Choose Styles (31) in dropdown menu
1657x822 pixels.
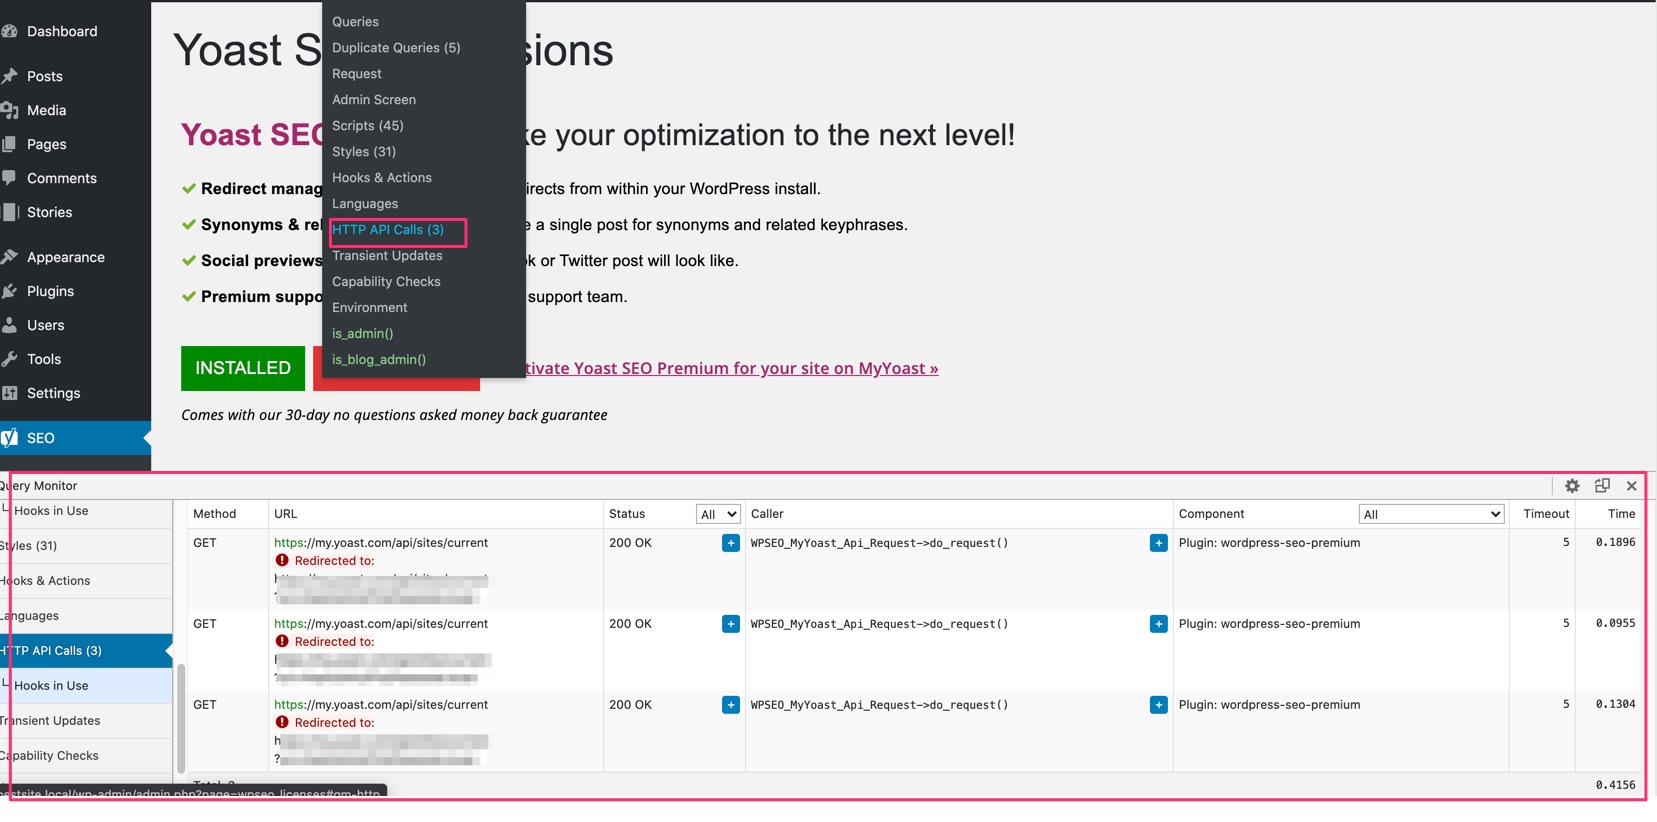[364, 152]
